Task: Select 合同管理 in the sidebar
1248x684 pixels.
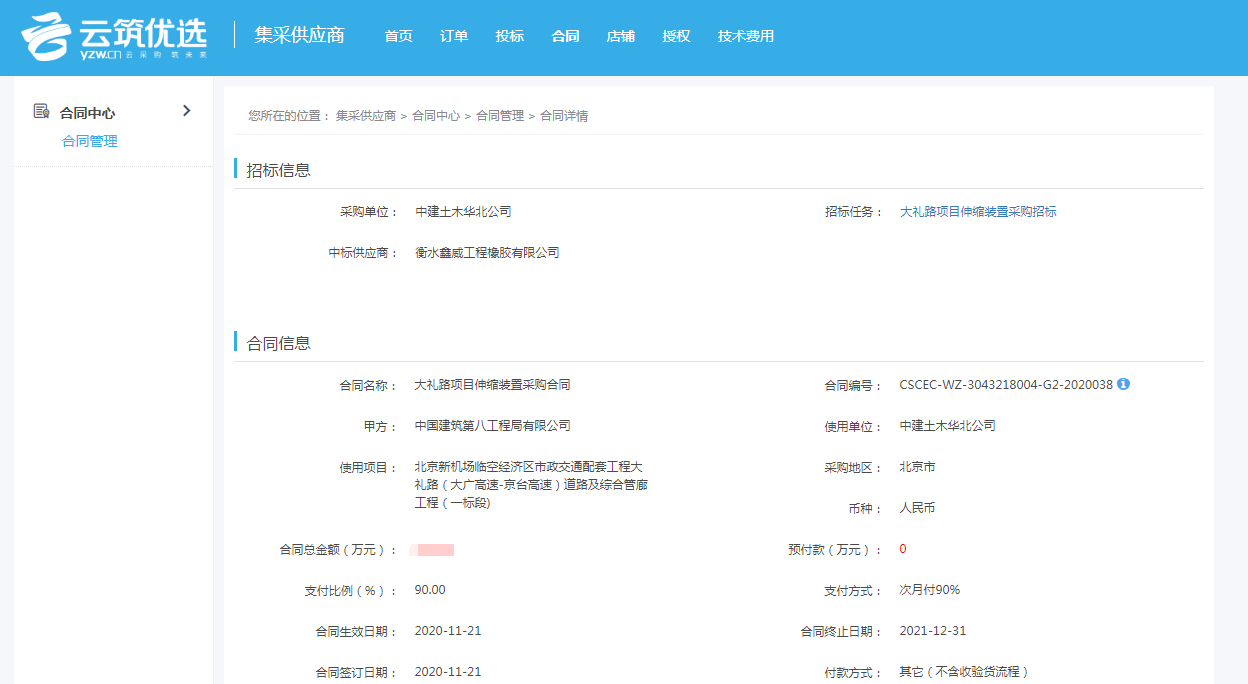Action: [x=88, y=141]
